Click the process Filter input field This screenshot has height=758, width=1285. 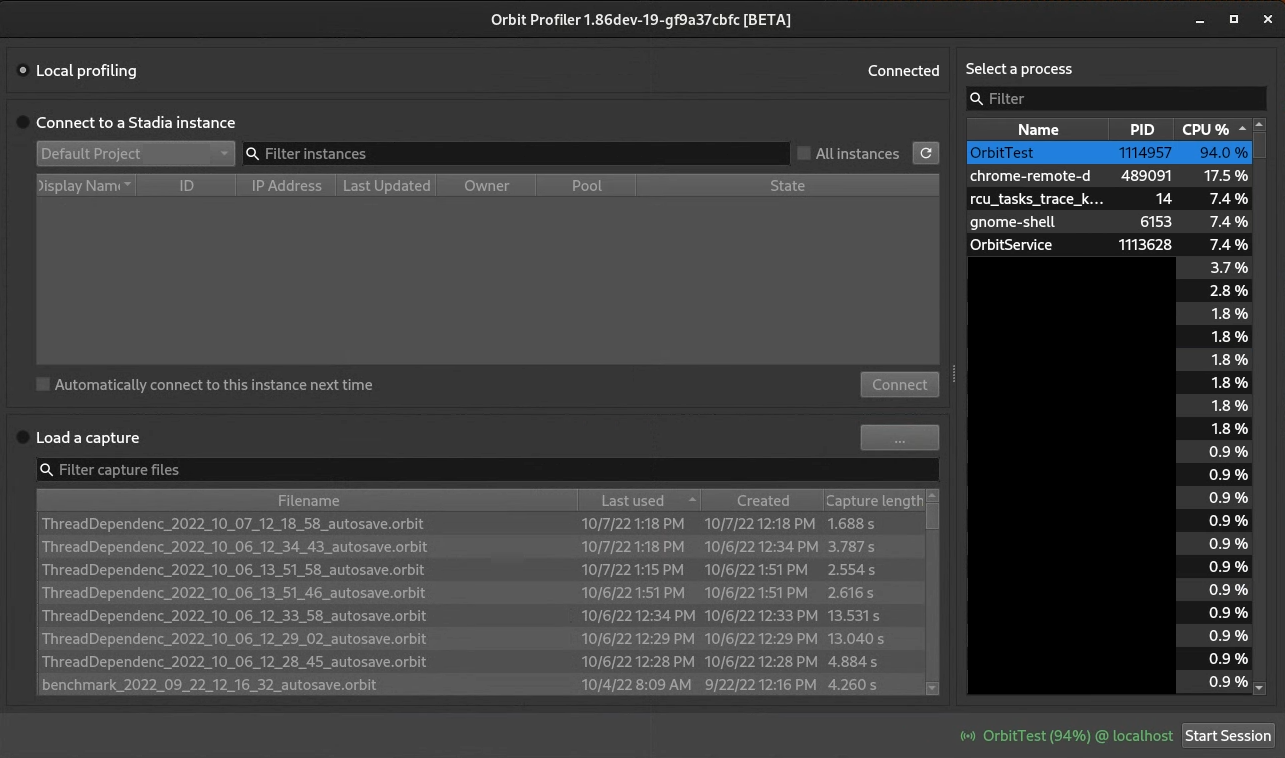point(1116,99)
